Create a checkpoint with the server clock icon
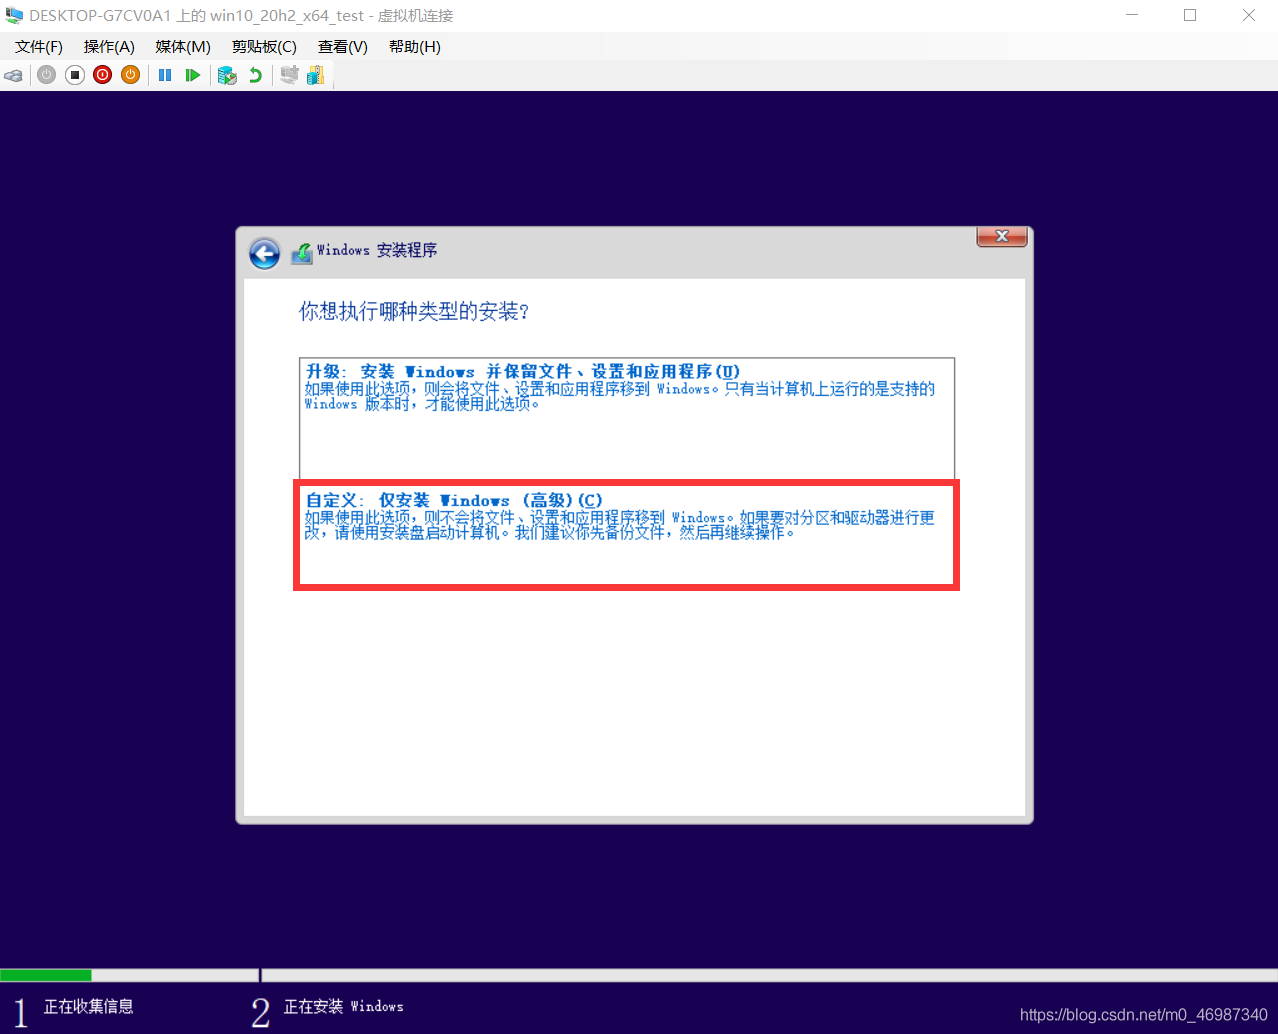 point(227,75)
